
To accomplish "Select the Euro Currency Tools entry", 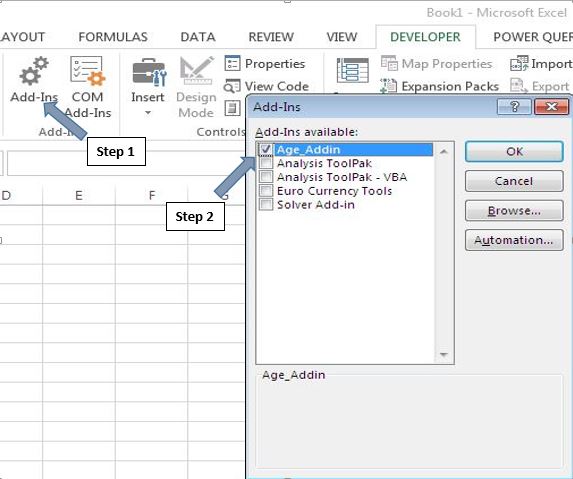I will click(334, 191).
